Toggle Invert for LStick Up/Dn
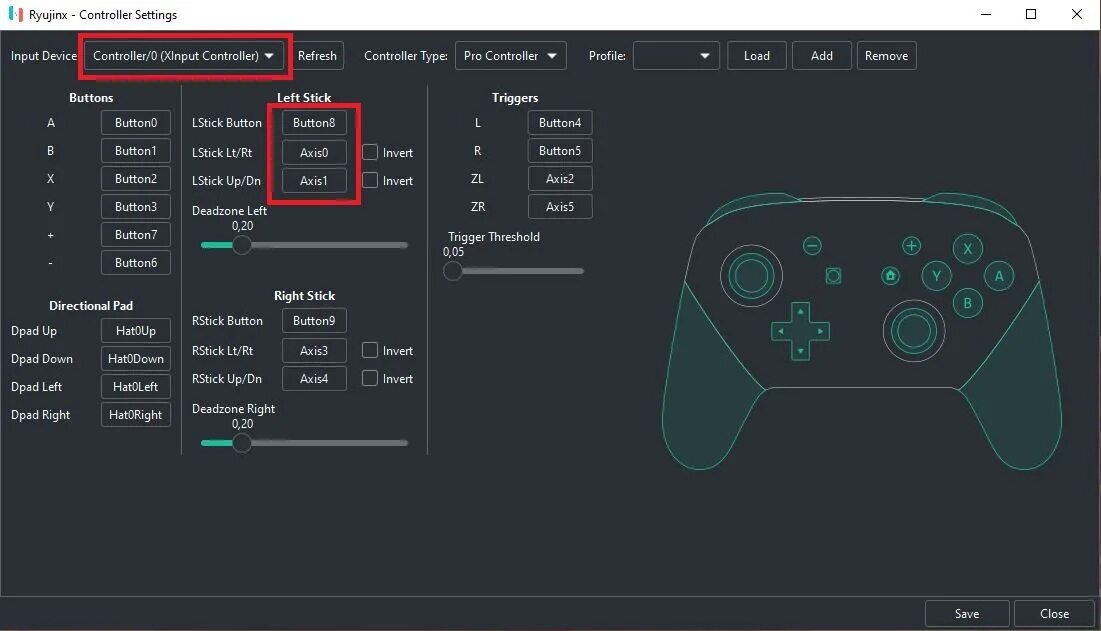1101x631 pixels. pyautogui.click(x=370, y=180)
